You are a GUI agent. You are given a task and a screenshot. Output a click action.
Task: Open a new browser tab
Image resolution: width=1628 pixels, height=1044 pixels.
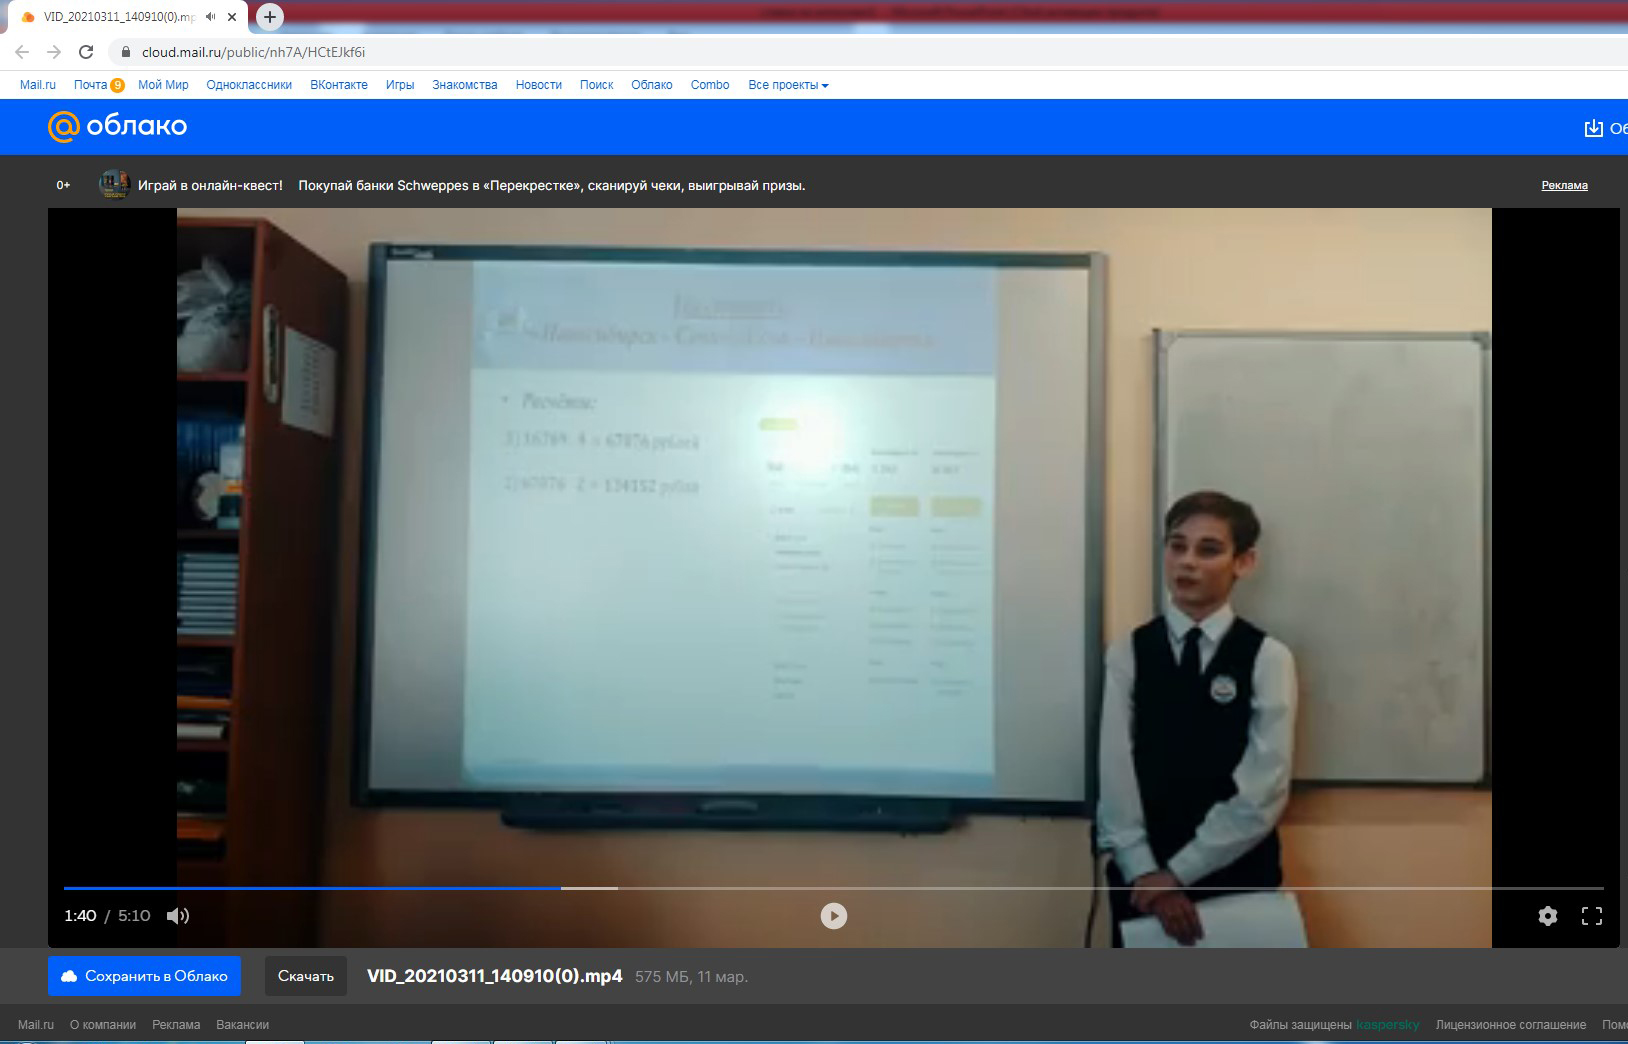click(270, 17)
